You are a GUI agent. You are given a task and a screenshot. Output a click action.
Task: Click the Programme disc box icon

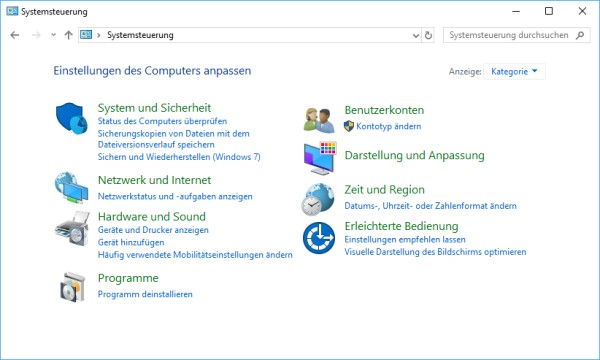(x=72, y=287)
